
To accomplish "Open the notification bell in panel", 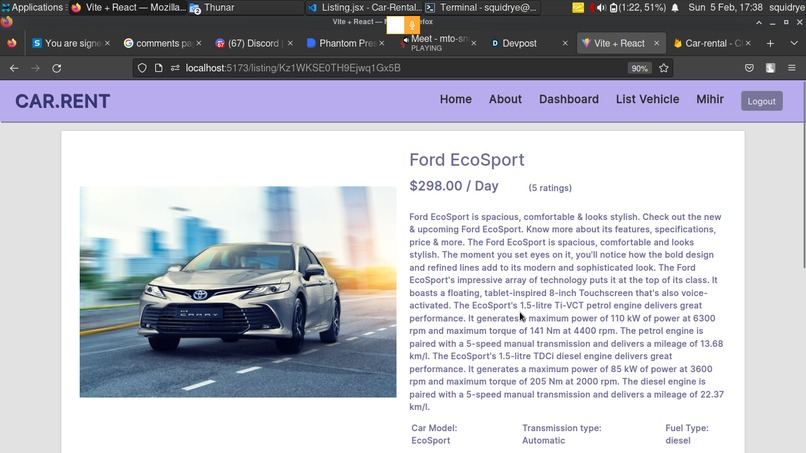I will [675, 7].
